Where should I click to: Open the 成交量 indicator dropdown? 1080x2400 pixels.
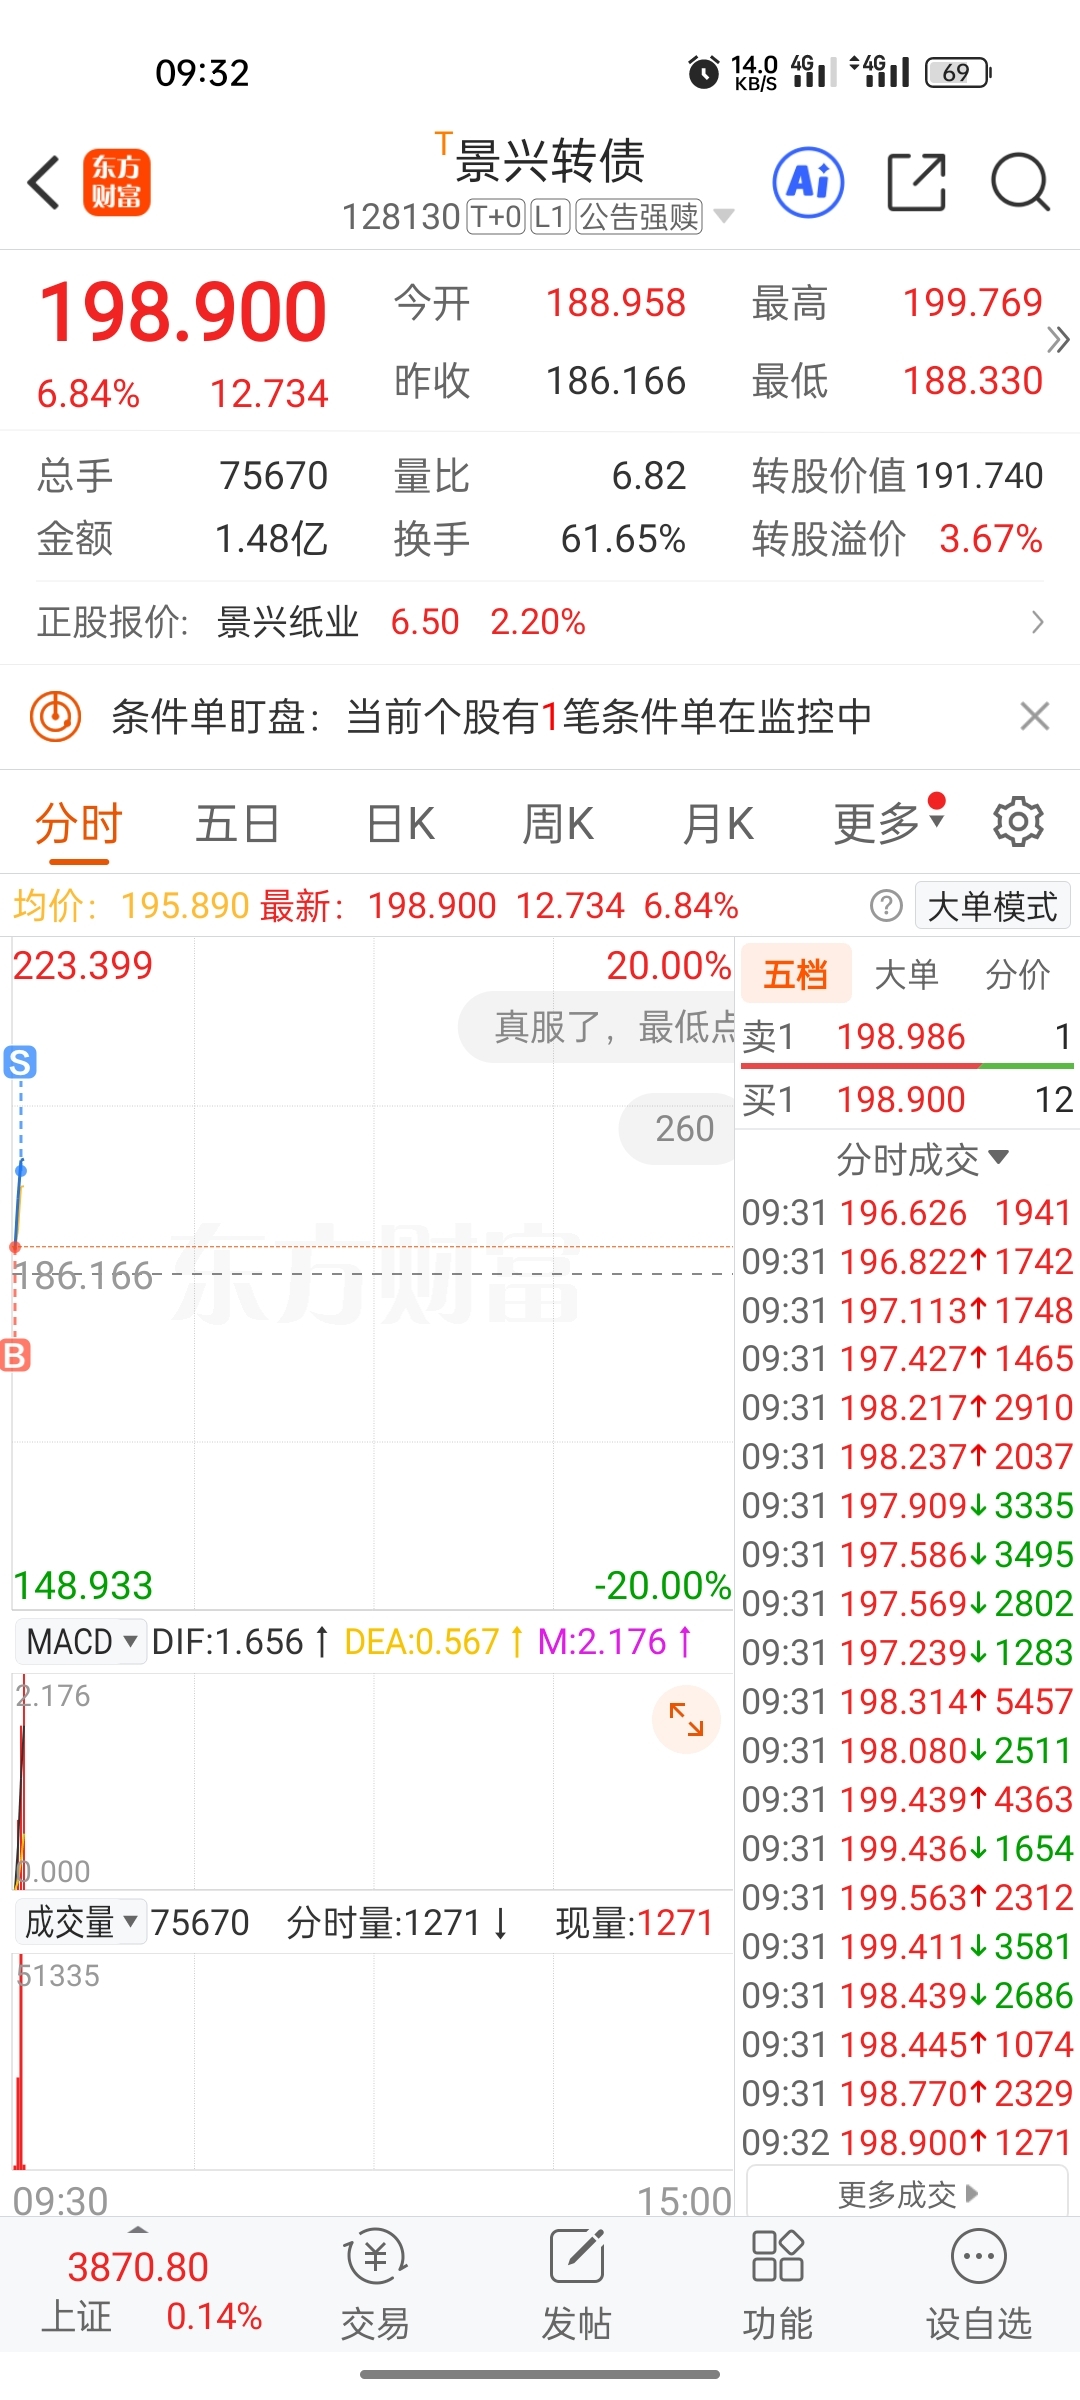click(x=81, y=1922)
